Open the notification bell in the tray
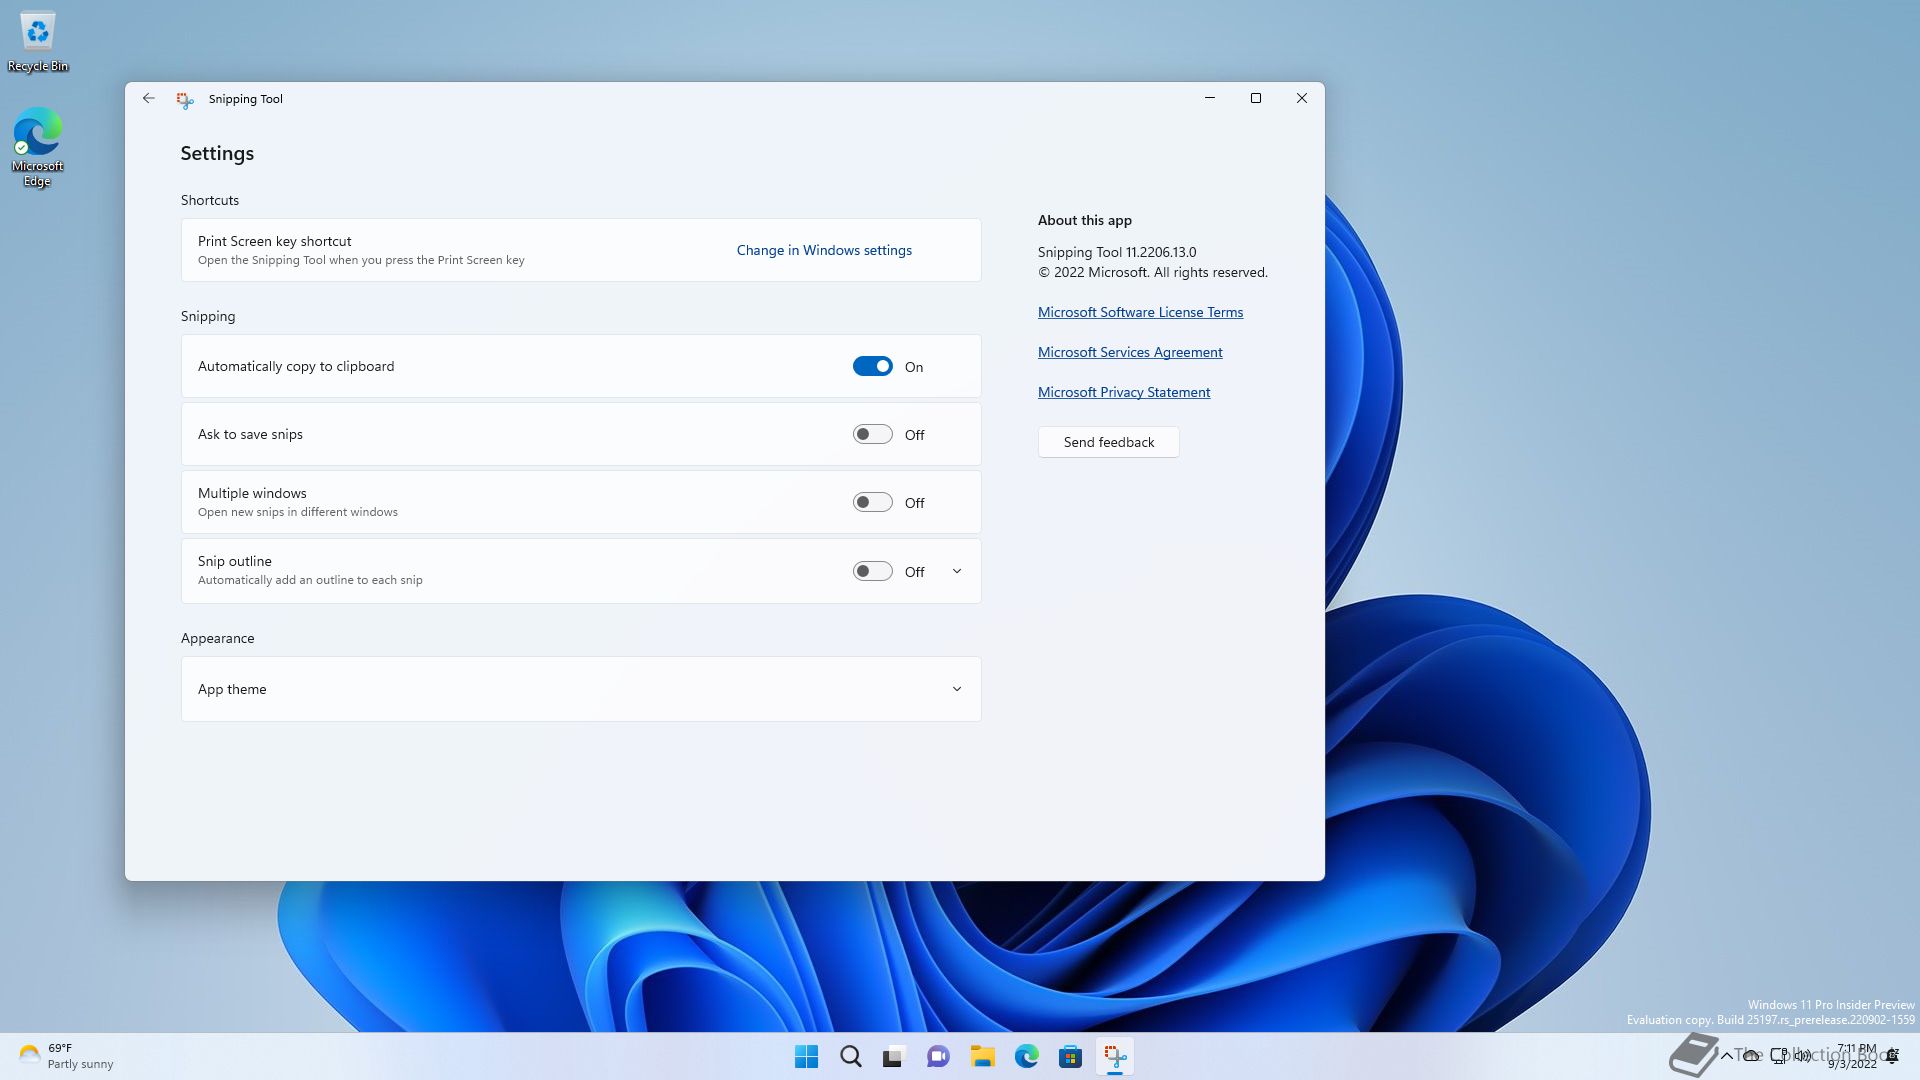Viewport: 1920px width, 1080px height. tap(1893, 1056)
